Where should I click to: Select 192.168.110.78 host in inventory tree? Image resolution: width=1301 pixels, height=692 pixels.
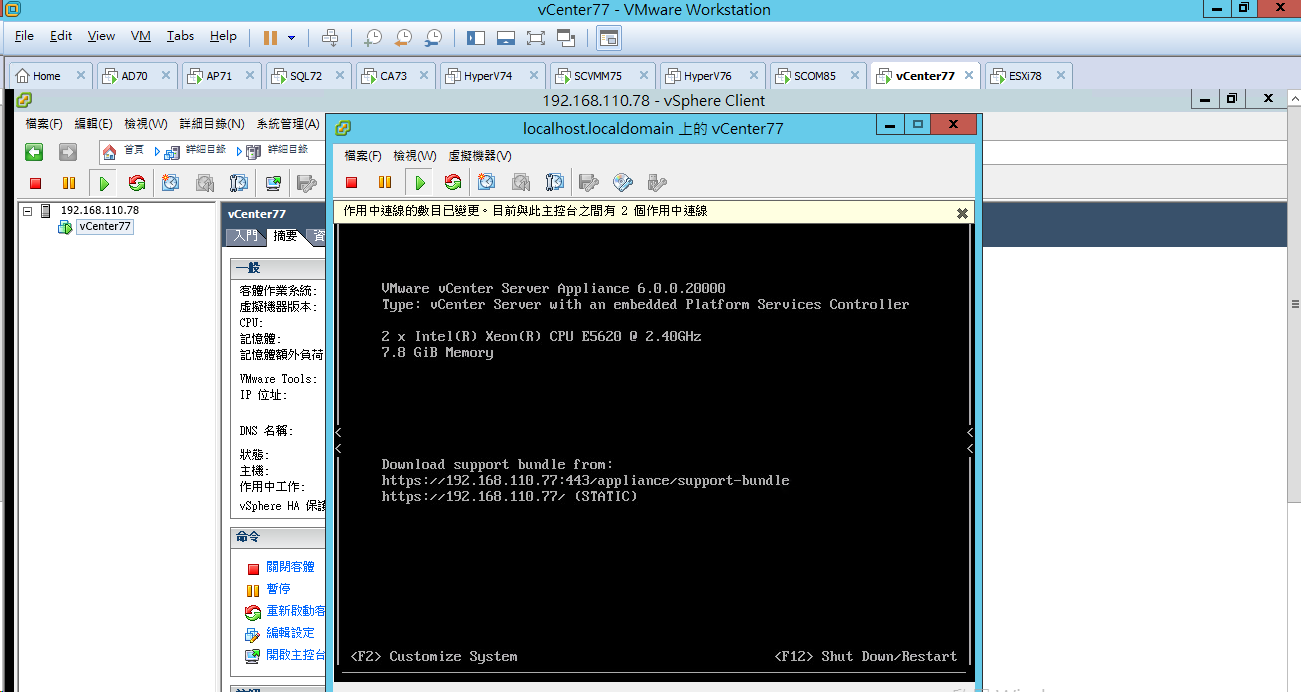coord(99,210)
